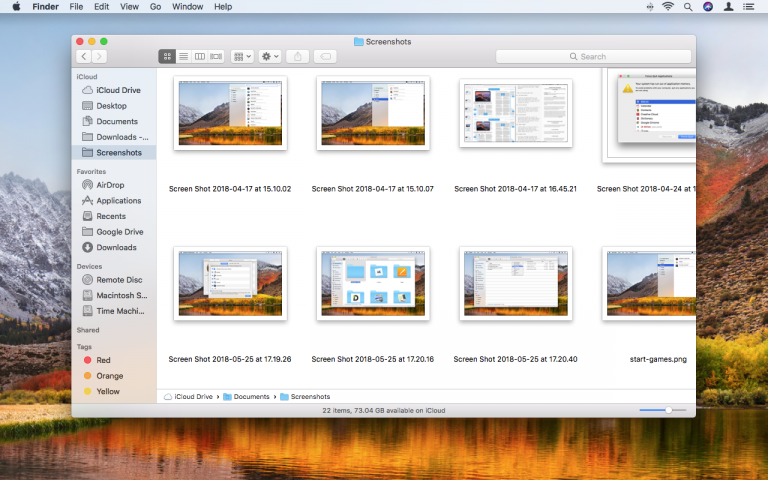Select the Red tag in sidebar
The height and width of the screenshot is (480, 768).
[103, 359]
